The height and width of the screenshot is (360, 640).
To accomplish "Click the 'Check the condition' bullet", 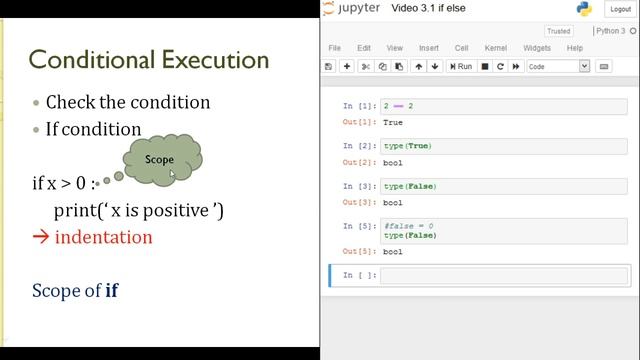I will 128,102.
